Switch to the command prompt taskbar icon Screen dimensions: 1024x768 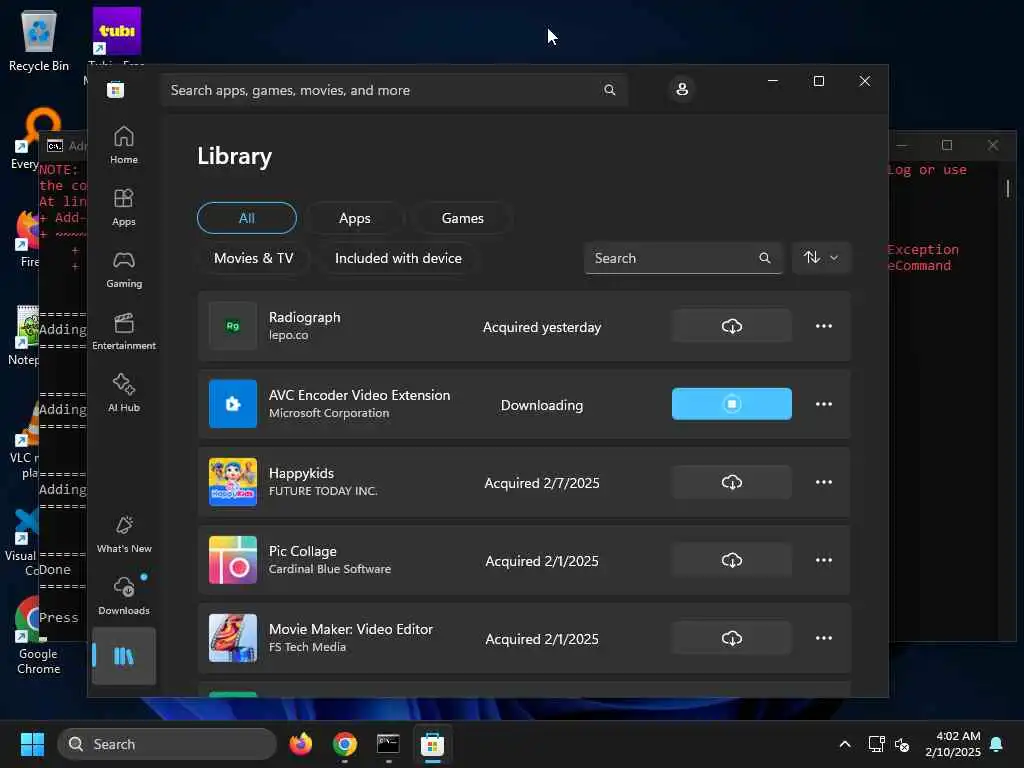click(x=388, y=744)
